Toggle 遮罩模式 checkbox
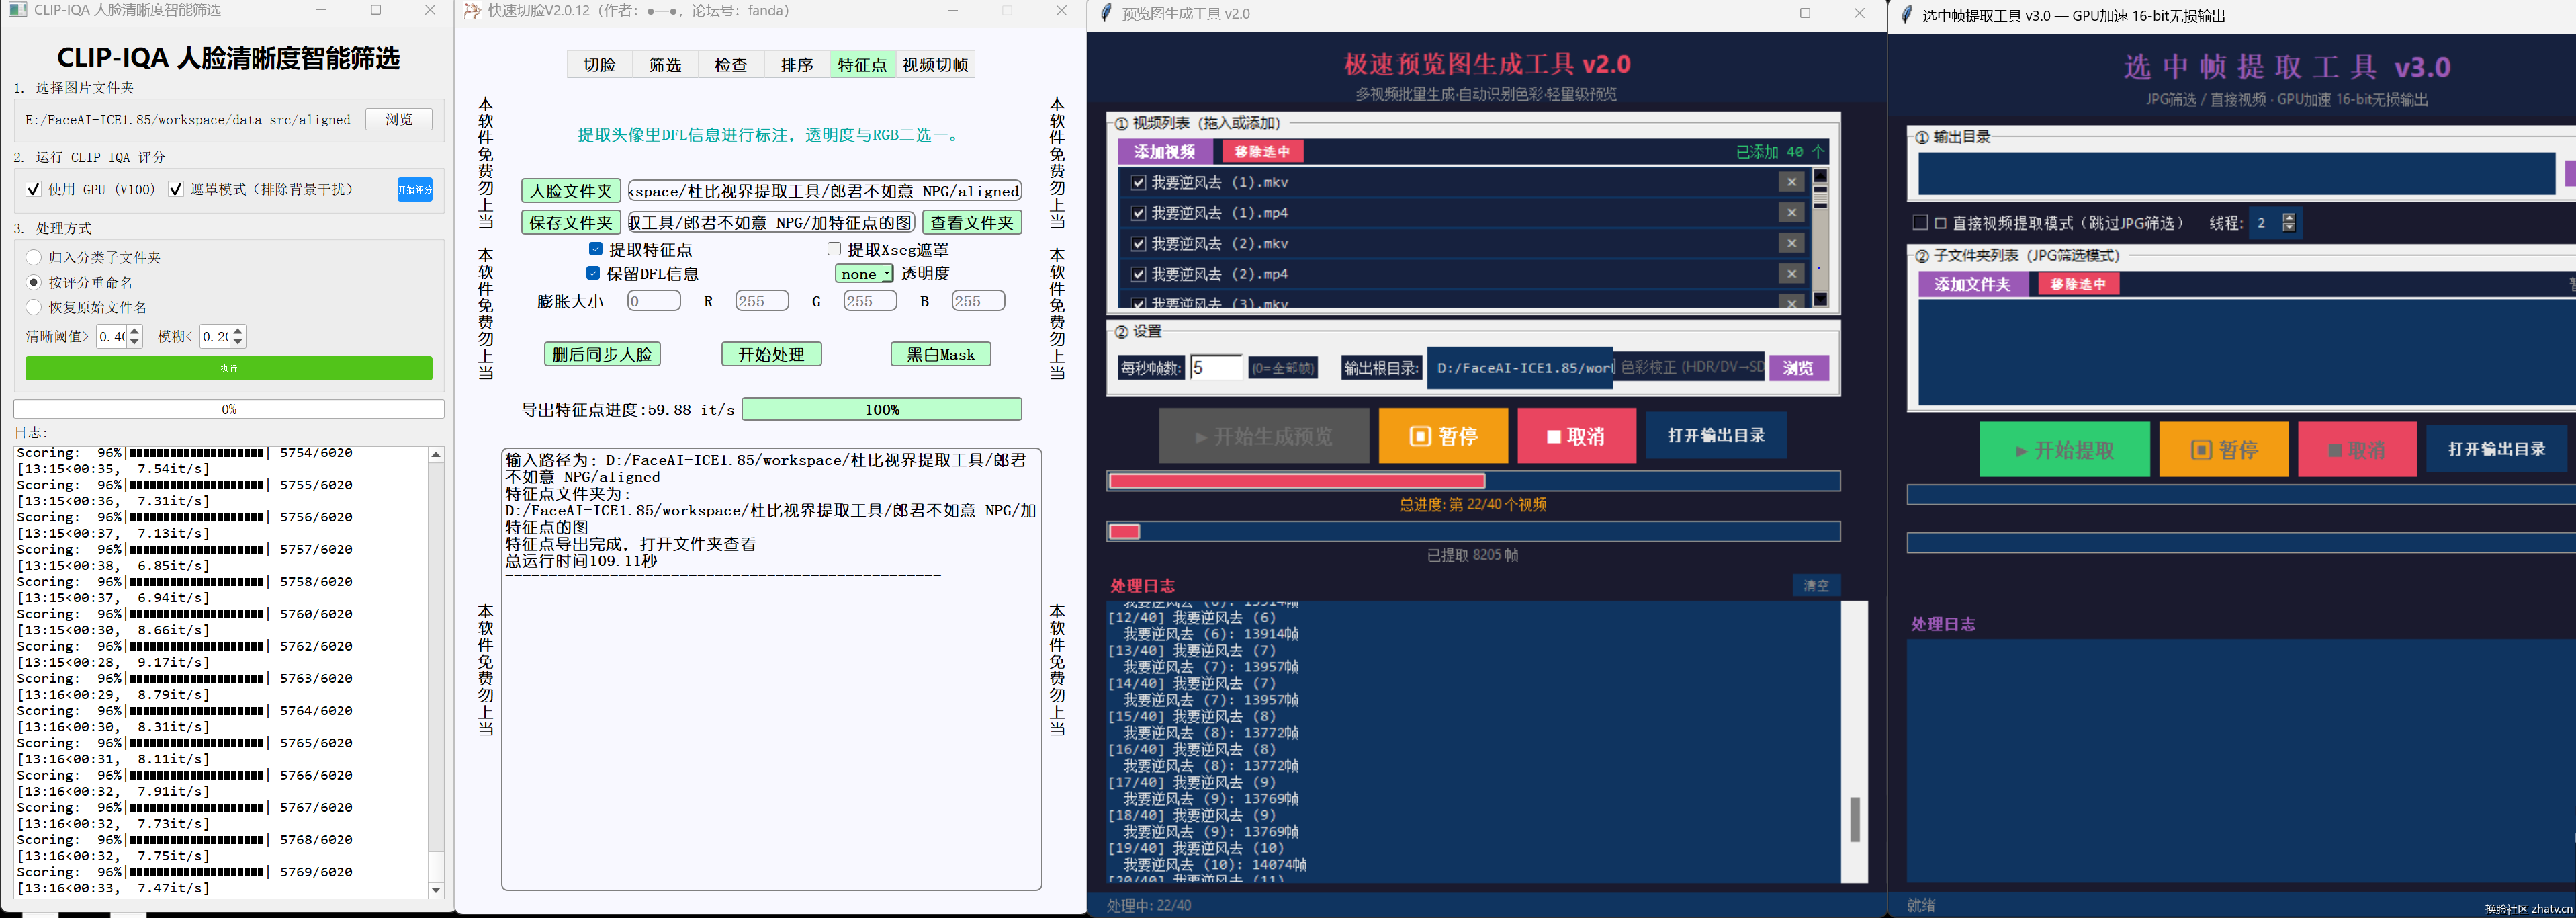 pos(176,189)
